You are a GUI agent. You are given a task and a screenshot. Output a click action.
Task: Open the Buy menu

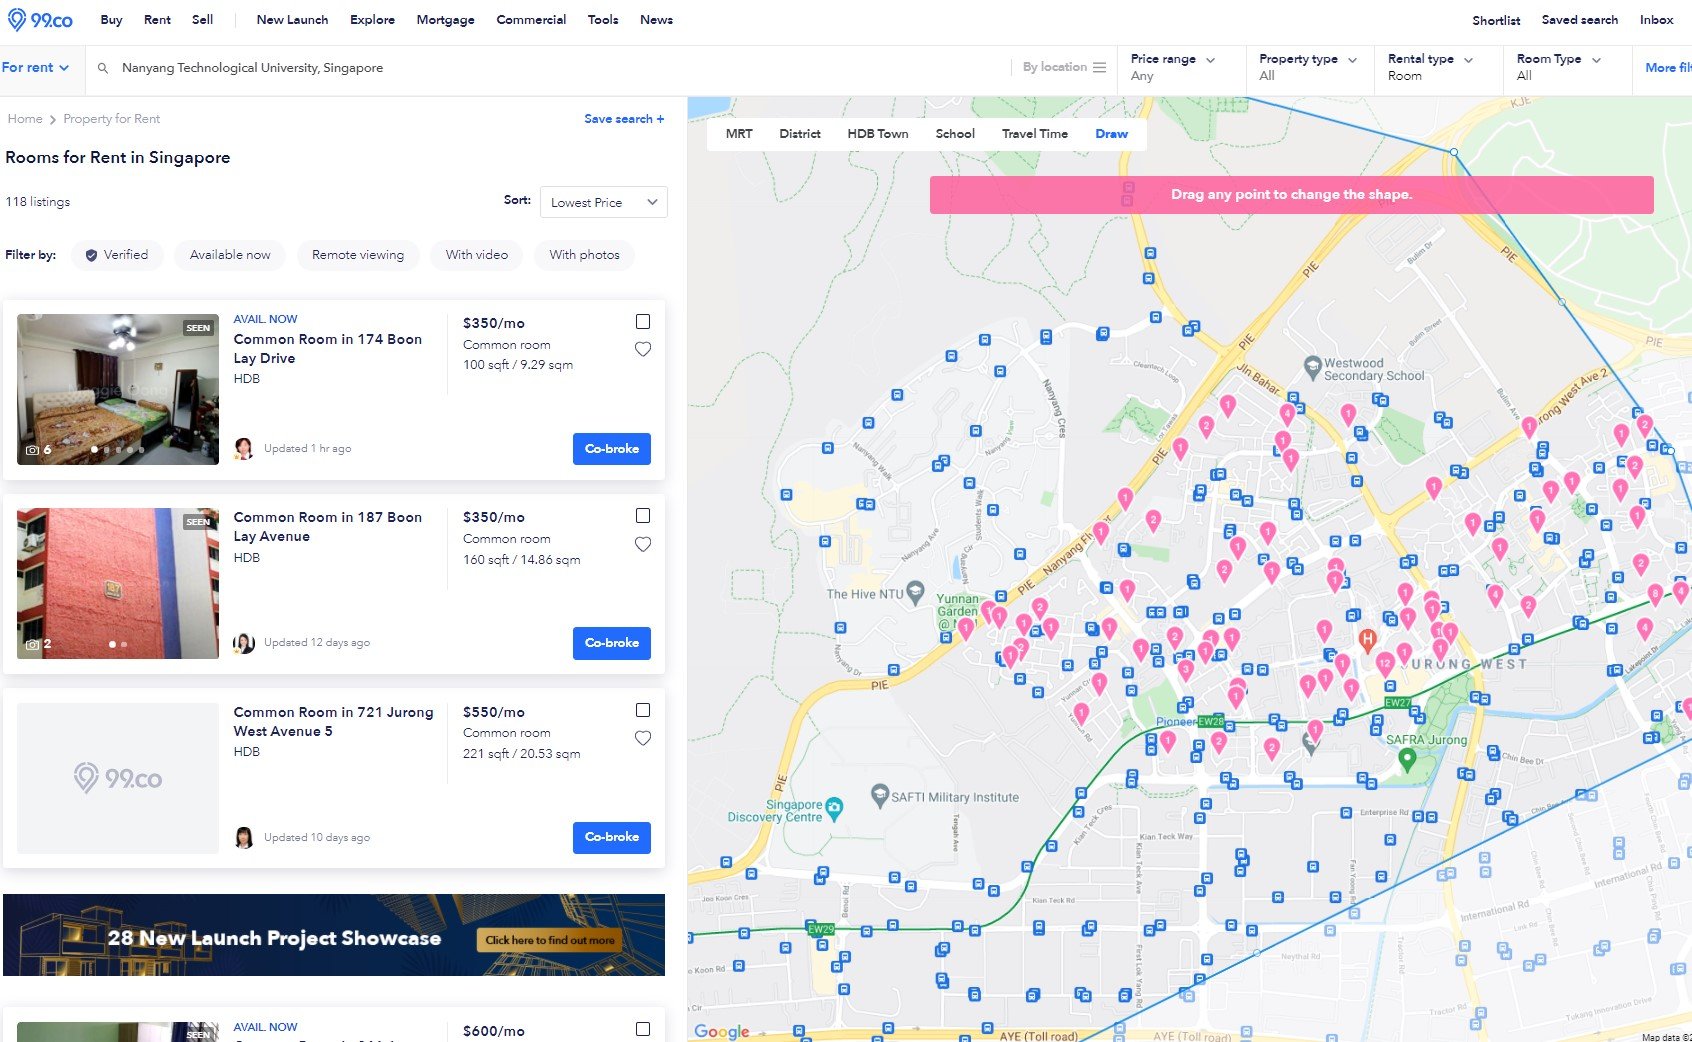tap(111, 20)
